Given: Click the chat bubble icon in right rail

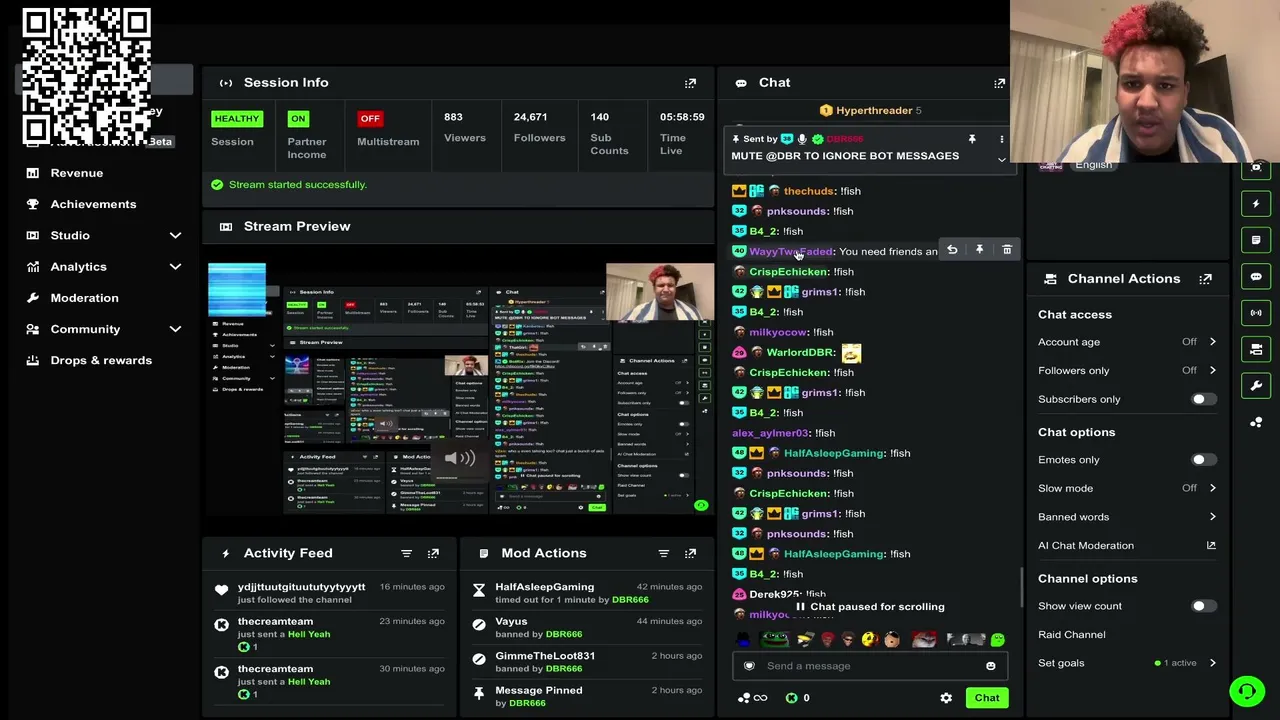Looking at the screenshot, I should [x=1256, y=277].
